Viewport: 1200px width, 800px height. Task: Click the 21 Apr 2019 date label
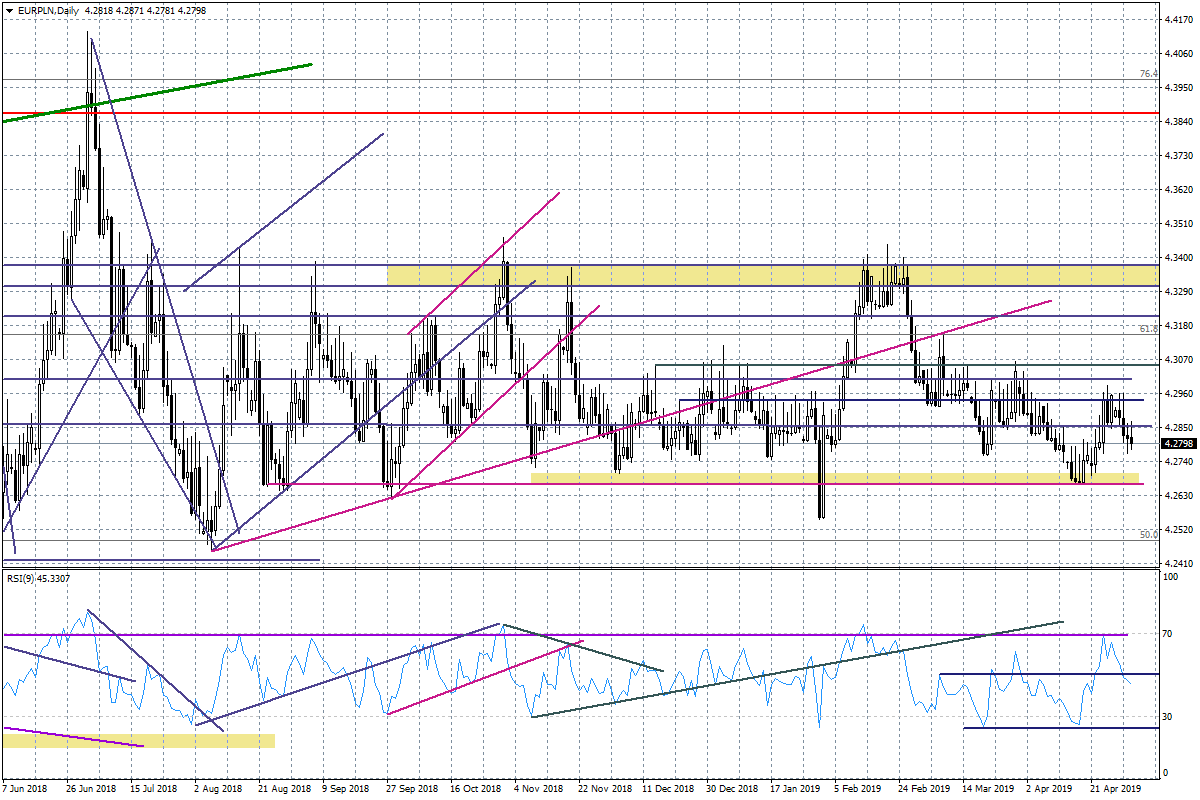pos(1112,788)
